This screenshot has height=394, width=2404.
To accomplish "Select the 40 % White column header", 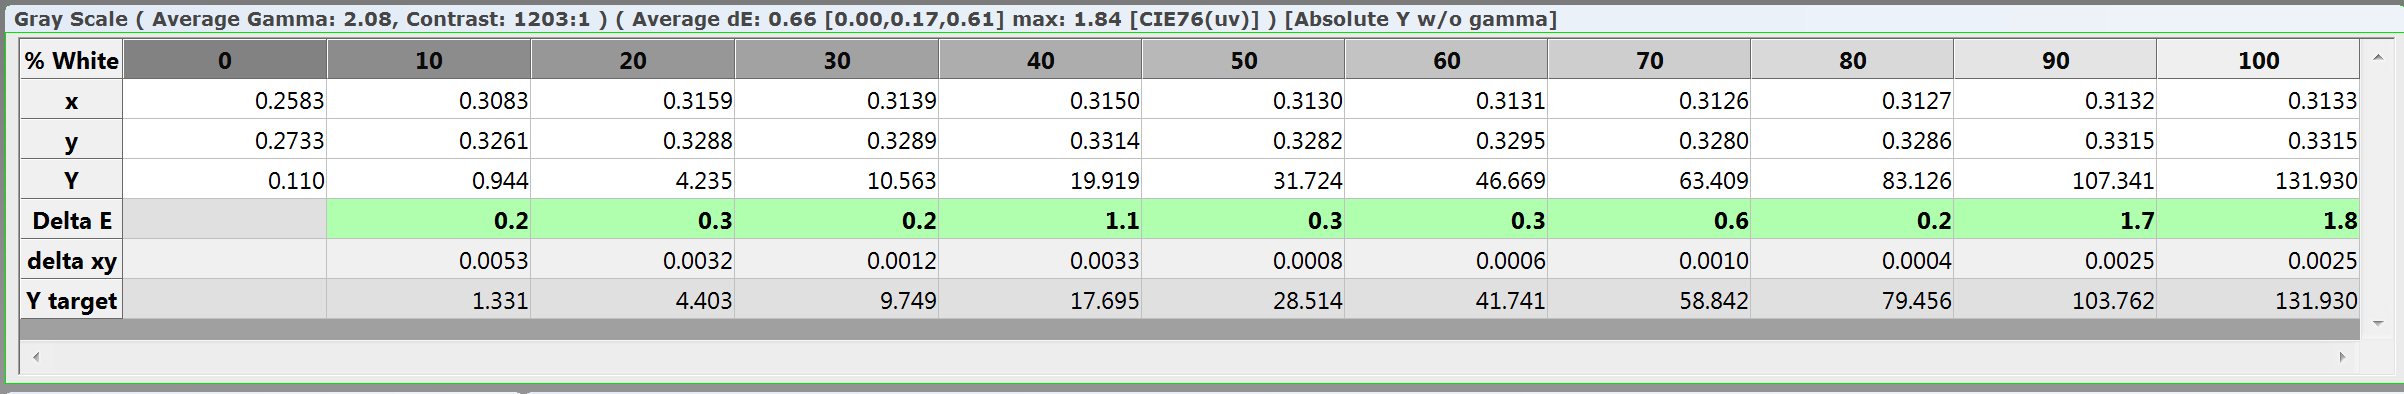I will [1041, 60].
